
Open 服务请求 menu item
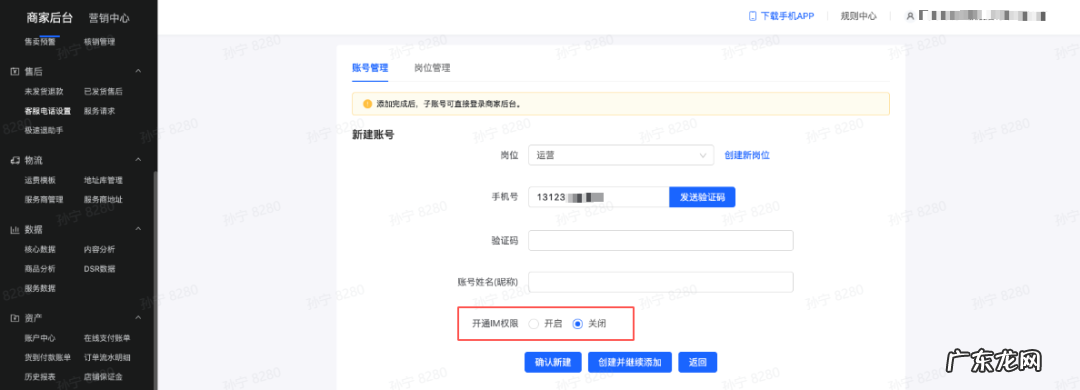(99, 110)
